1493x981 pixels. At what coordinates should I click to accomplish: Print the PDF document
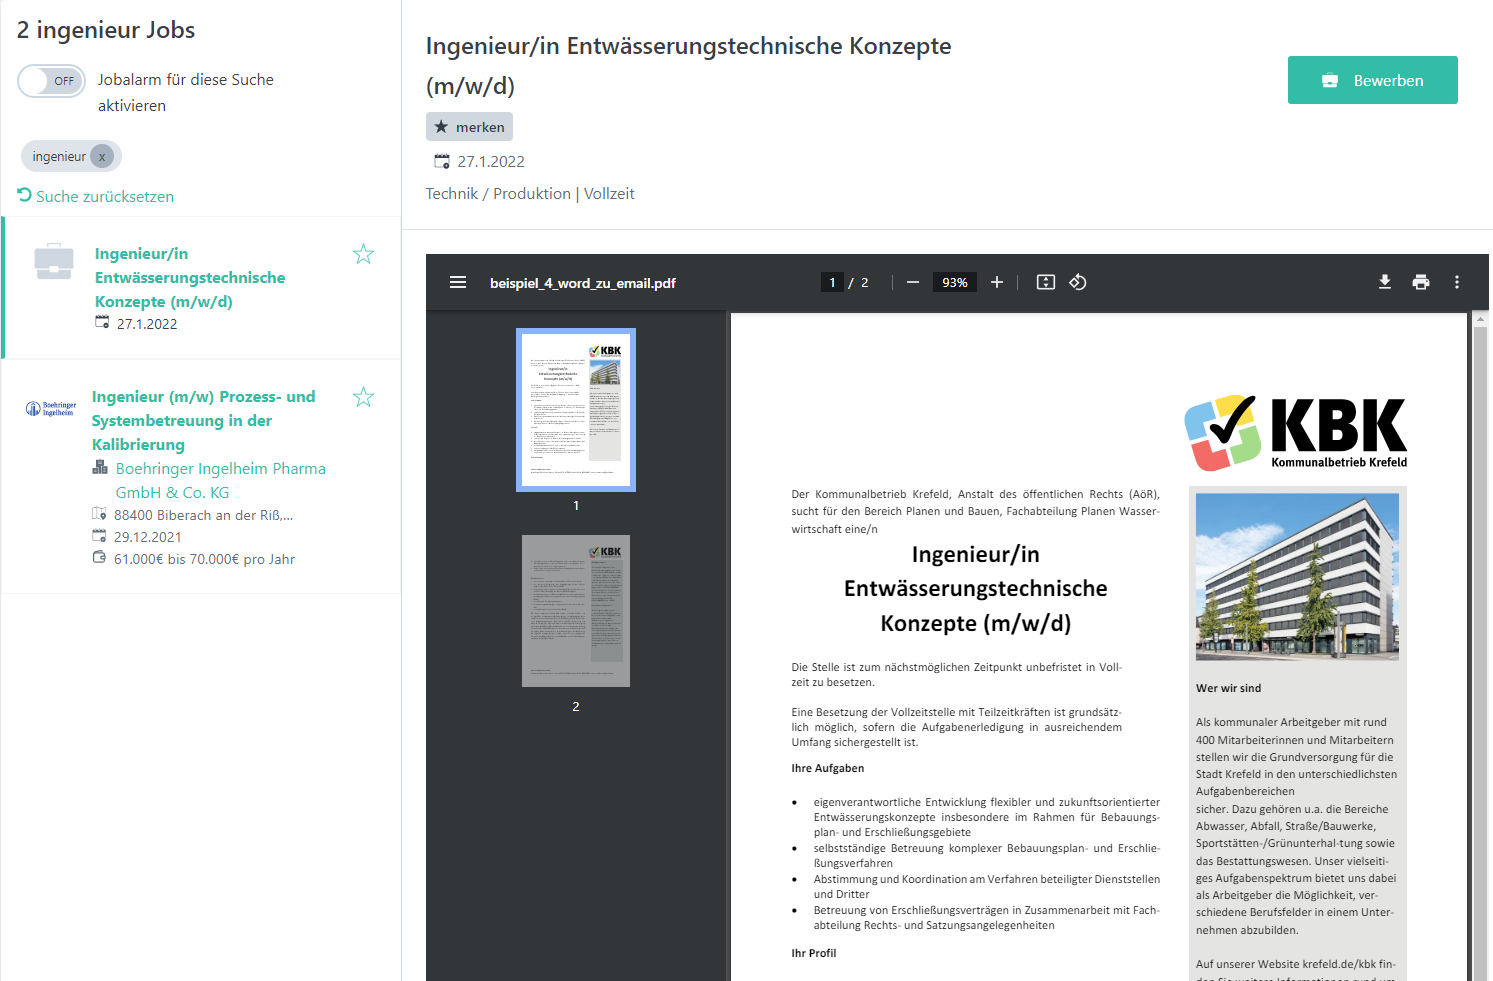pos(1420,282)
